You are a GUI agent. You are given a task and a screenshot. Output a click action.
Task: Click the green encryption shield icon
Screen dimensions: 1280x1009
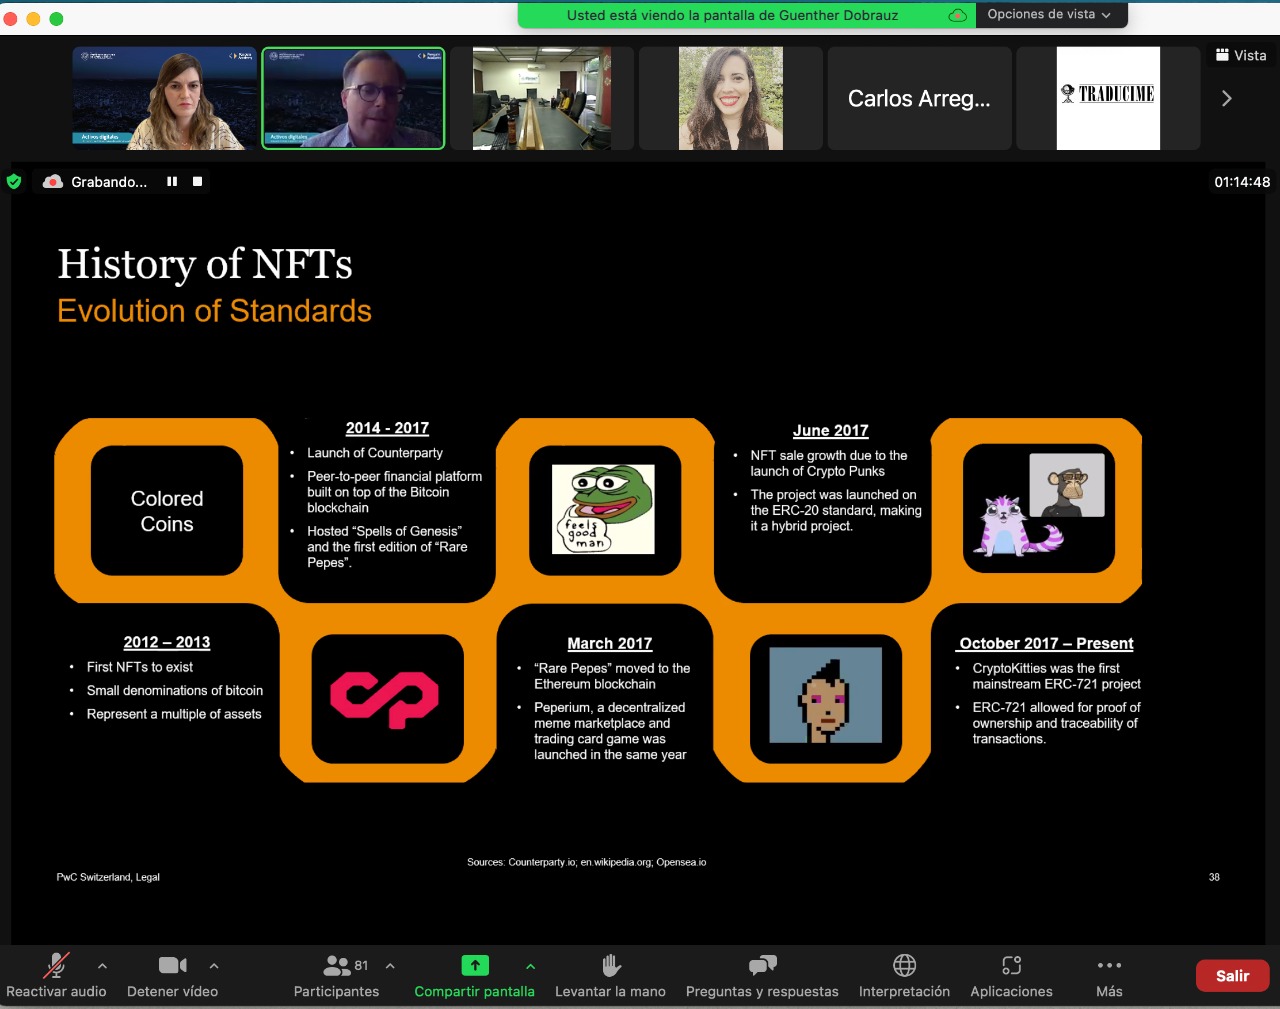(14, 182)
